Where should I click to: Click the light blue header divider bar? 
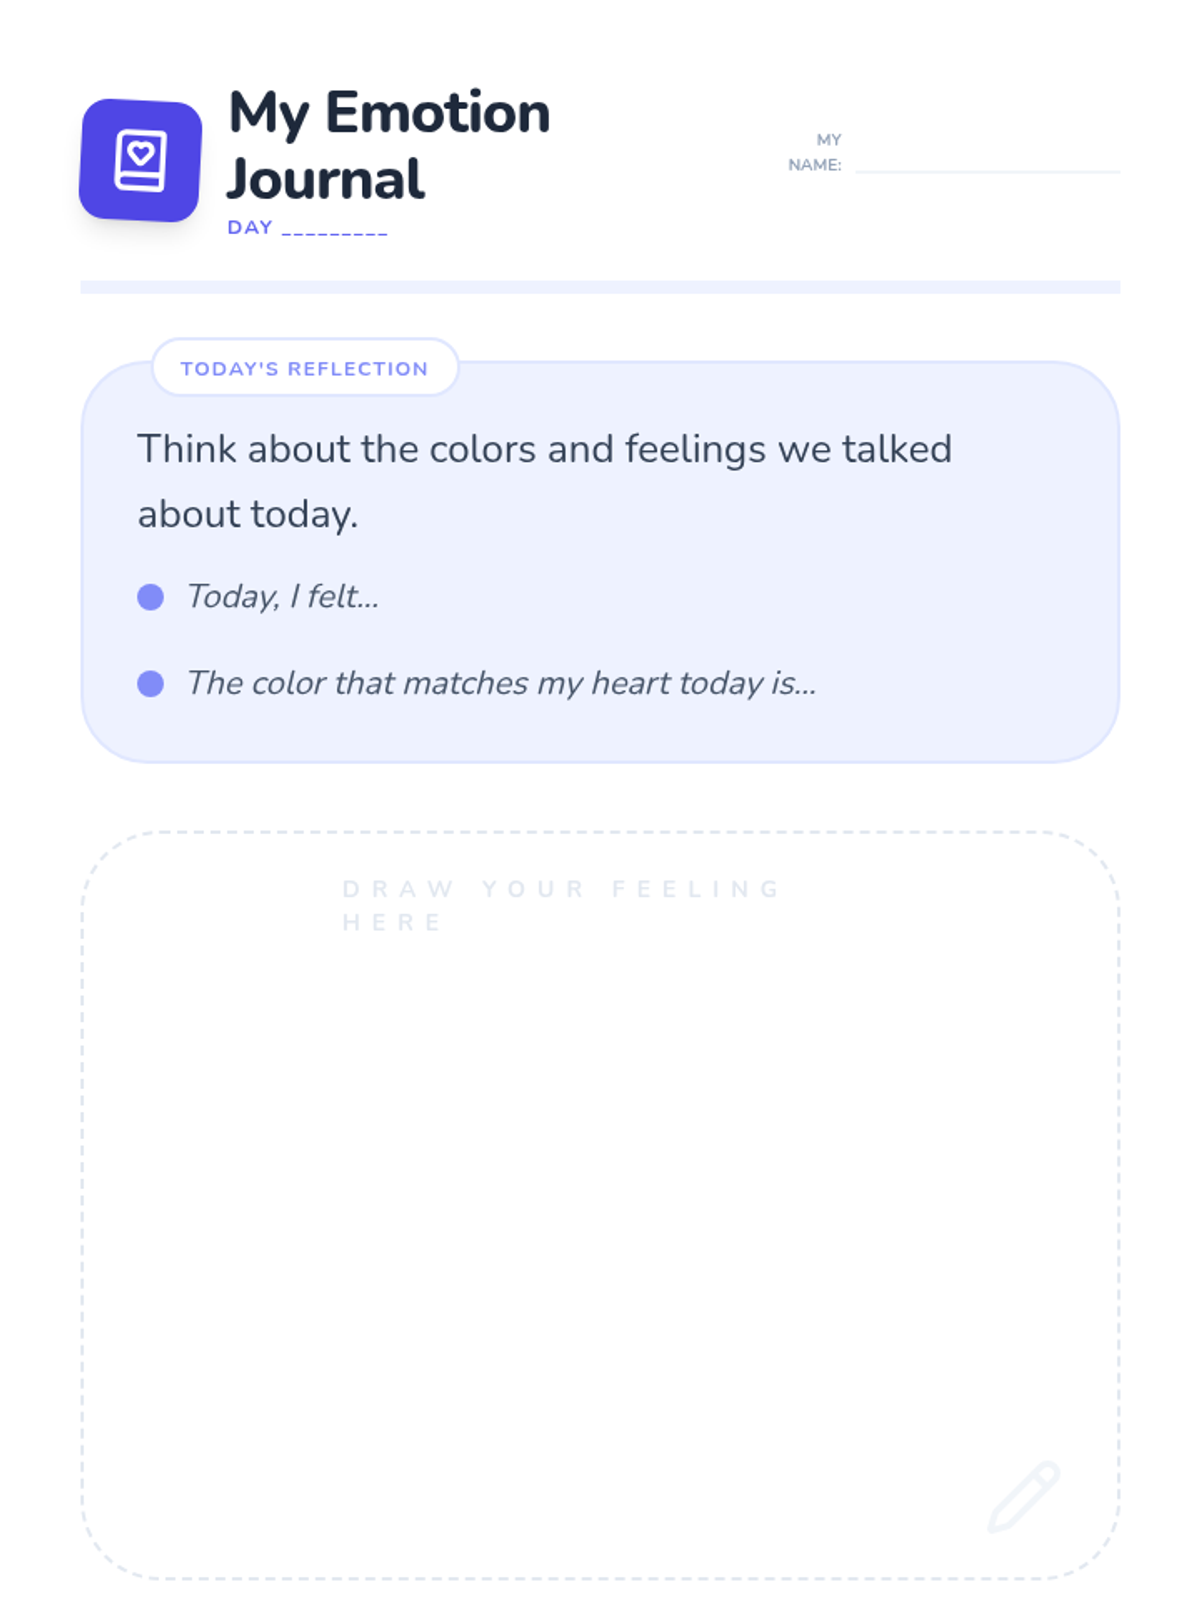click(x=600, y=287)
